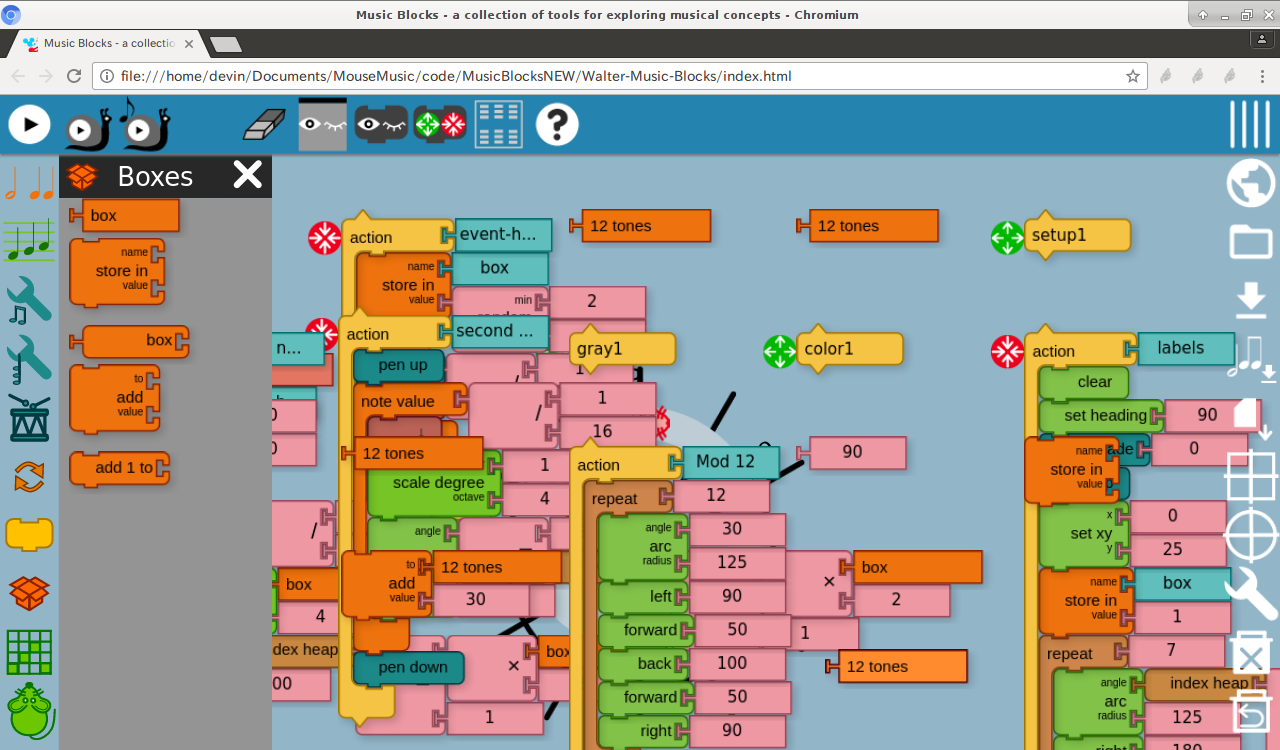Run slowly with music using the snail with note icon
Screen dimensions: 1280x750
pyautogui.click(x=145, y=125)
